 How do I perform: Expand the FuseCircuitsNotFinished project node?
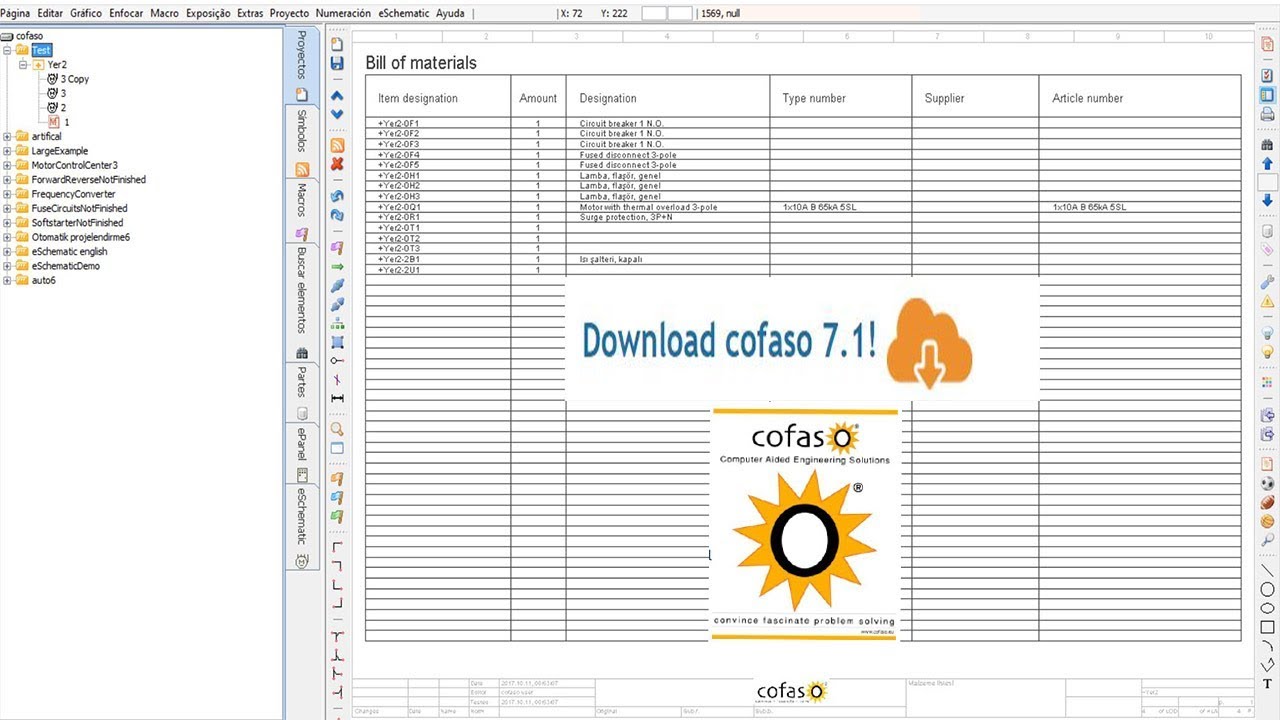click(x=8, y=208)
